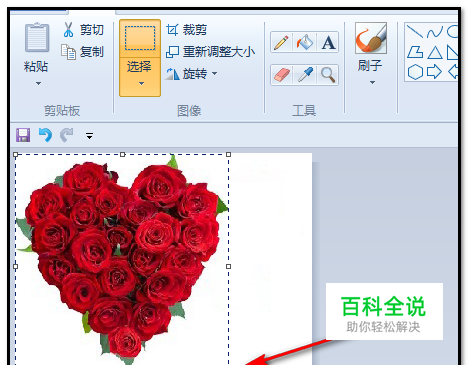The image size is (468, 365).
Task: Click the rectangular Select tool icon
Action: (140, 38)
